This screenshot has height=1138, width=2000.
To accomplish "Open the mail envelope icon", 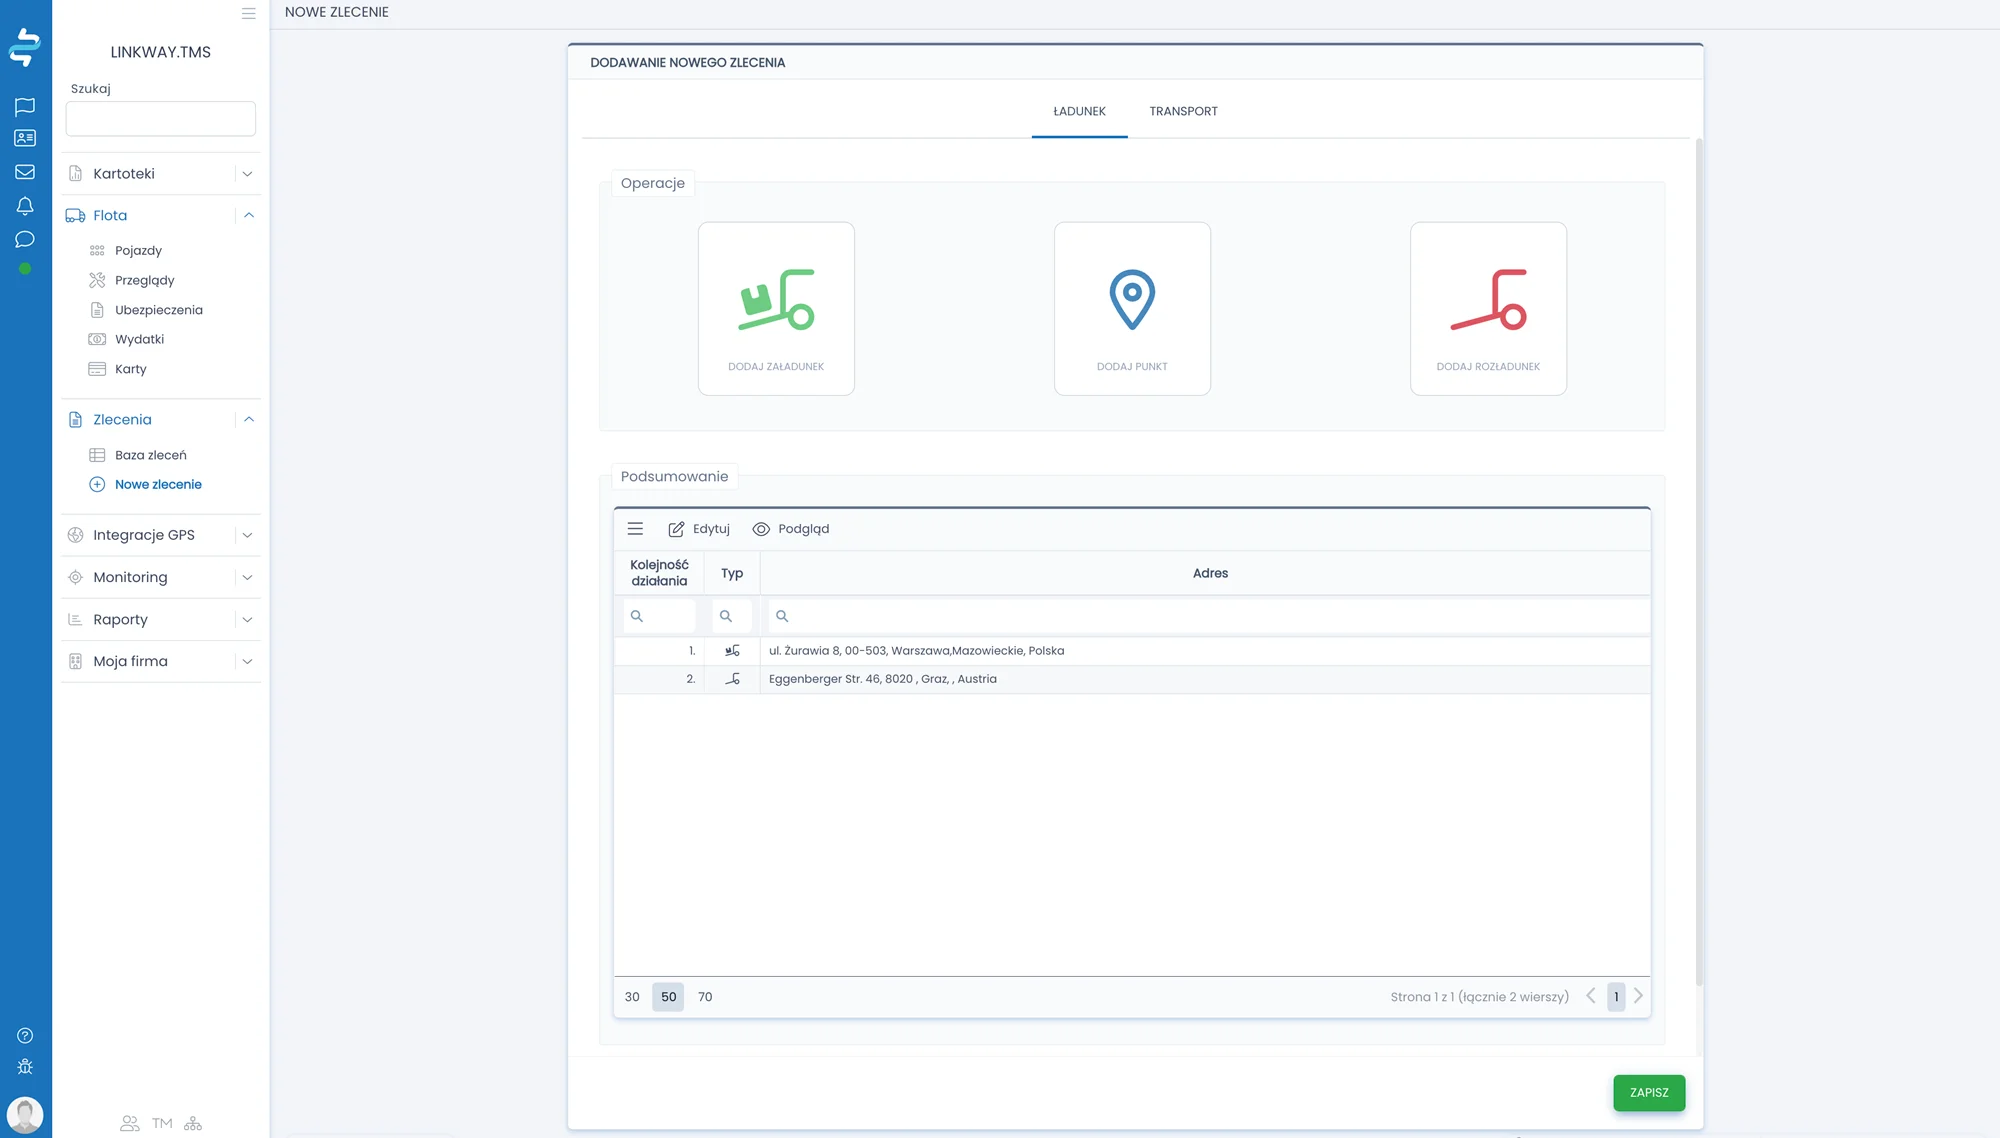I will (x=25, y=172).
